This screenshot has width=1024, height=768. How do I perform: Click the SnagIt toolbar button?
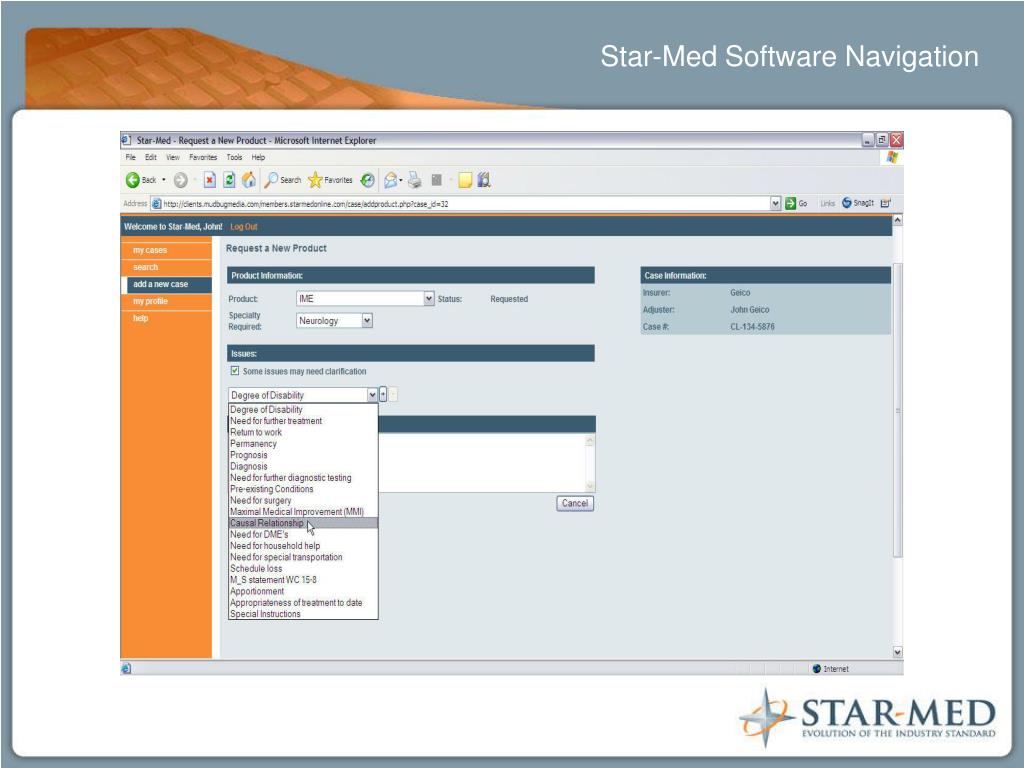(859, 203)
